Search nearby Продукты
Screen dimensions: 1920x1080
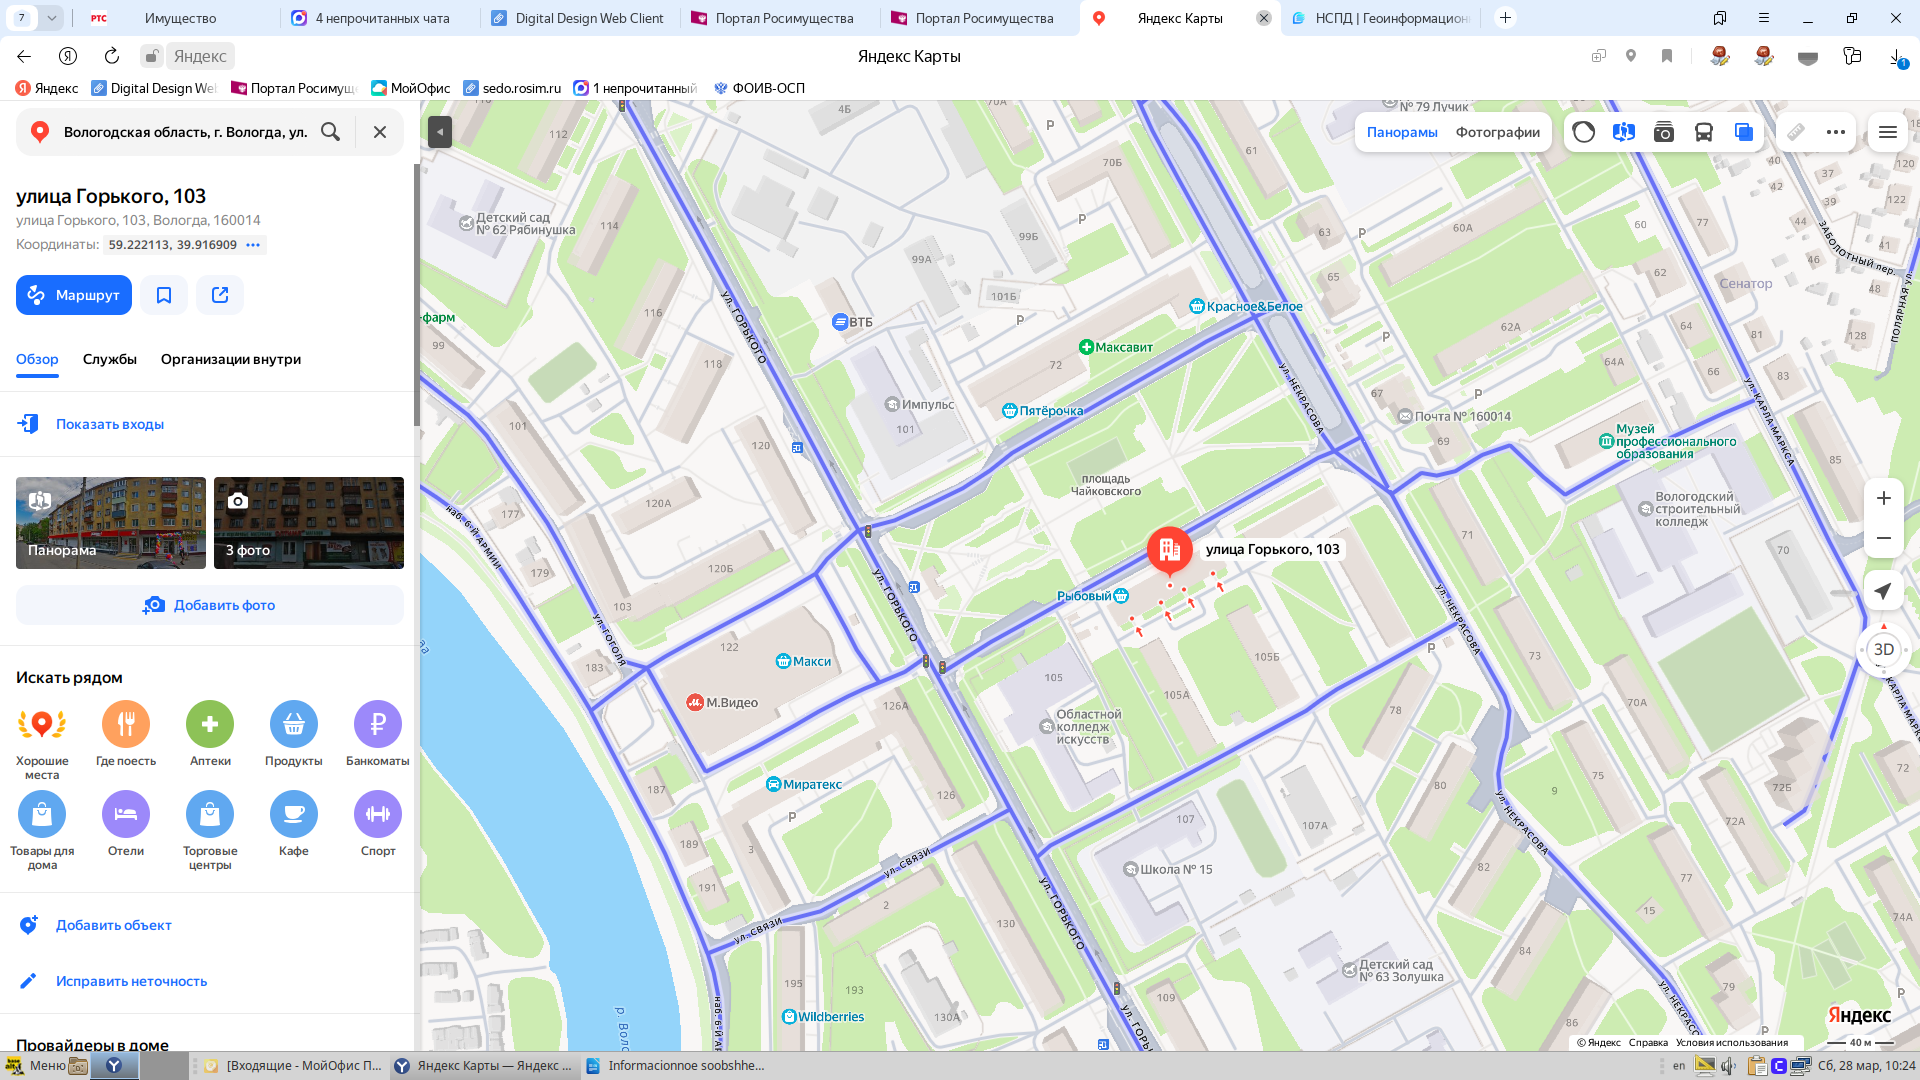(294, 733)
